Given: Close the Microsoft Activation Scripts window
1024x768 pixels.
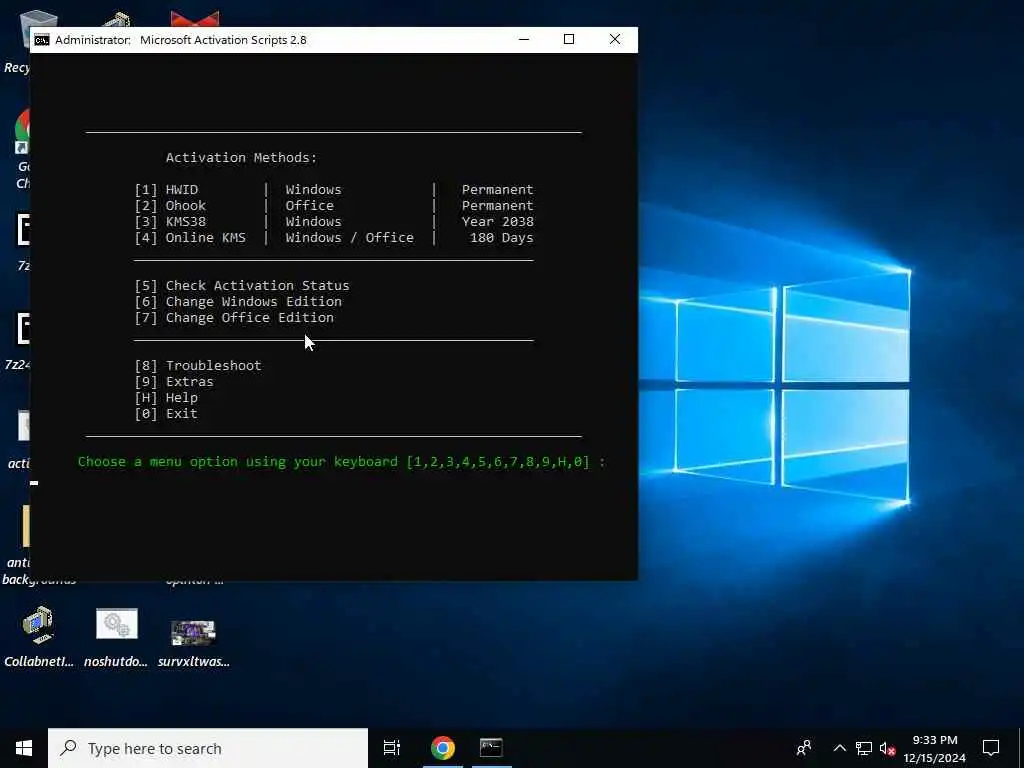Looking at the screenshot, I should coord(615,39).
